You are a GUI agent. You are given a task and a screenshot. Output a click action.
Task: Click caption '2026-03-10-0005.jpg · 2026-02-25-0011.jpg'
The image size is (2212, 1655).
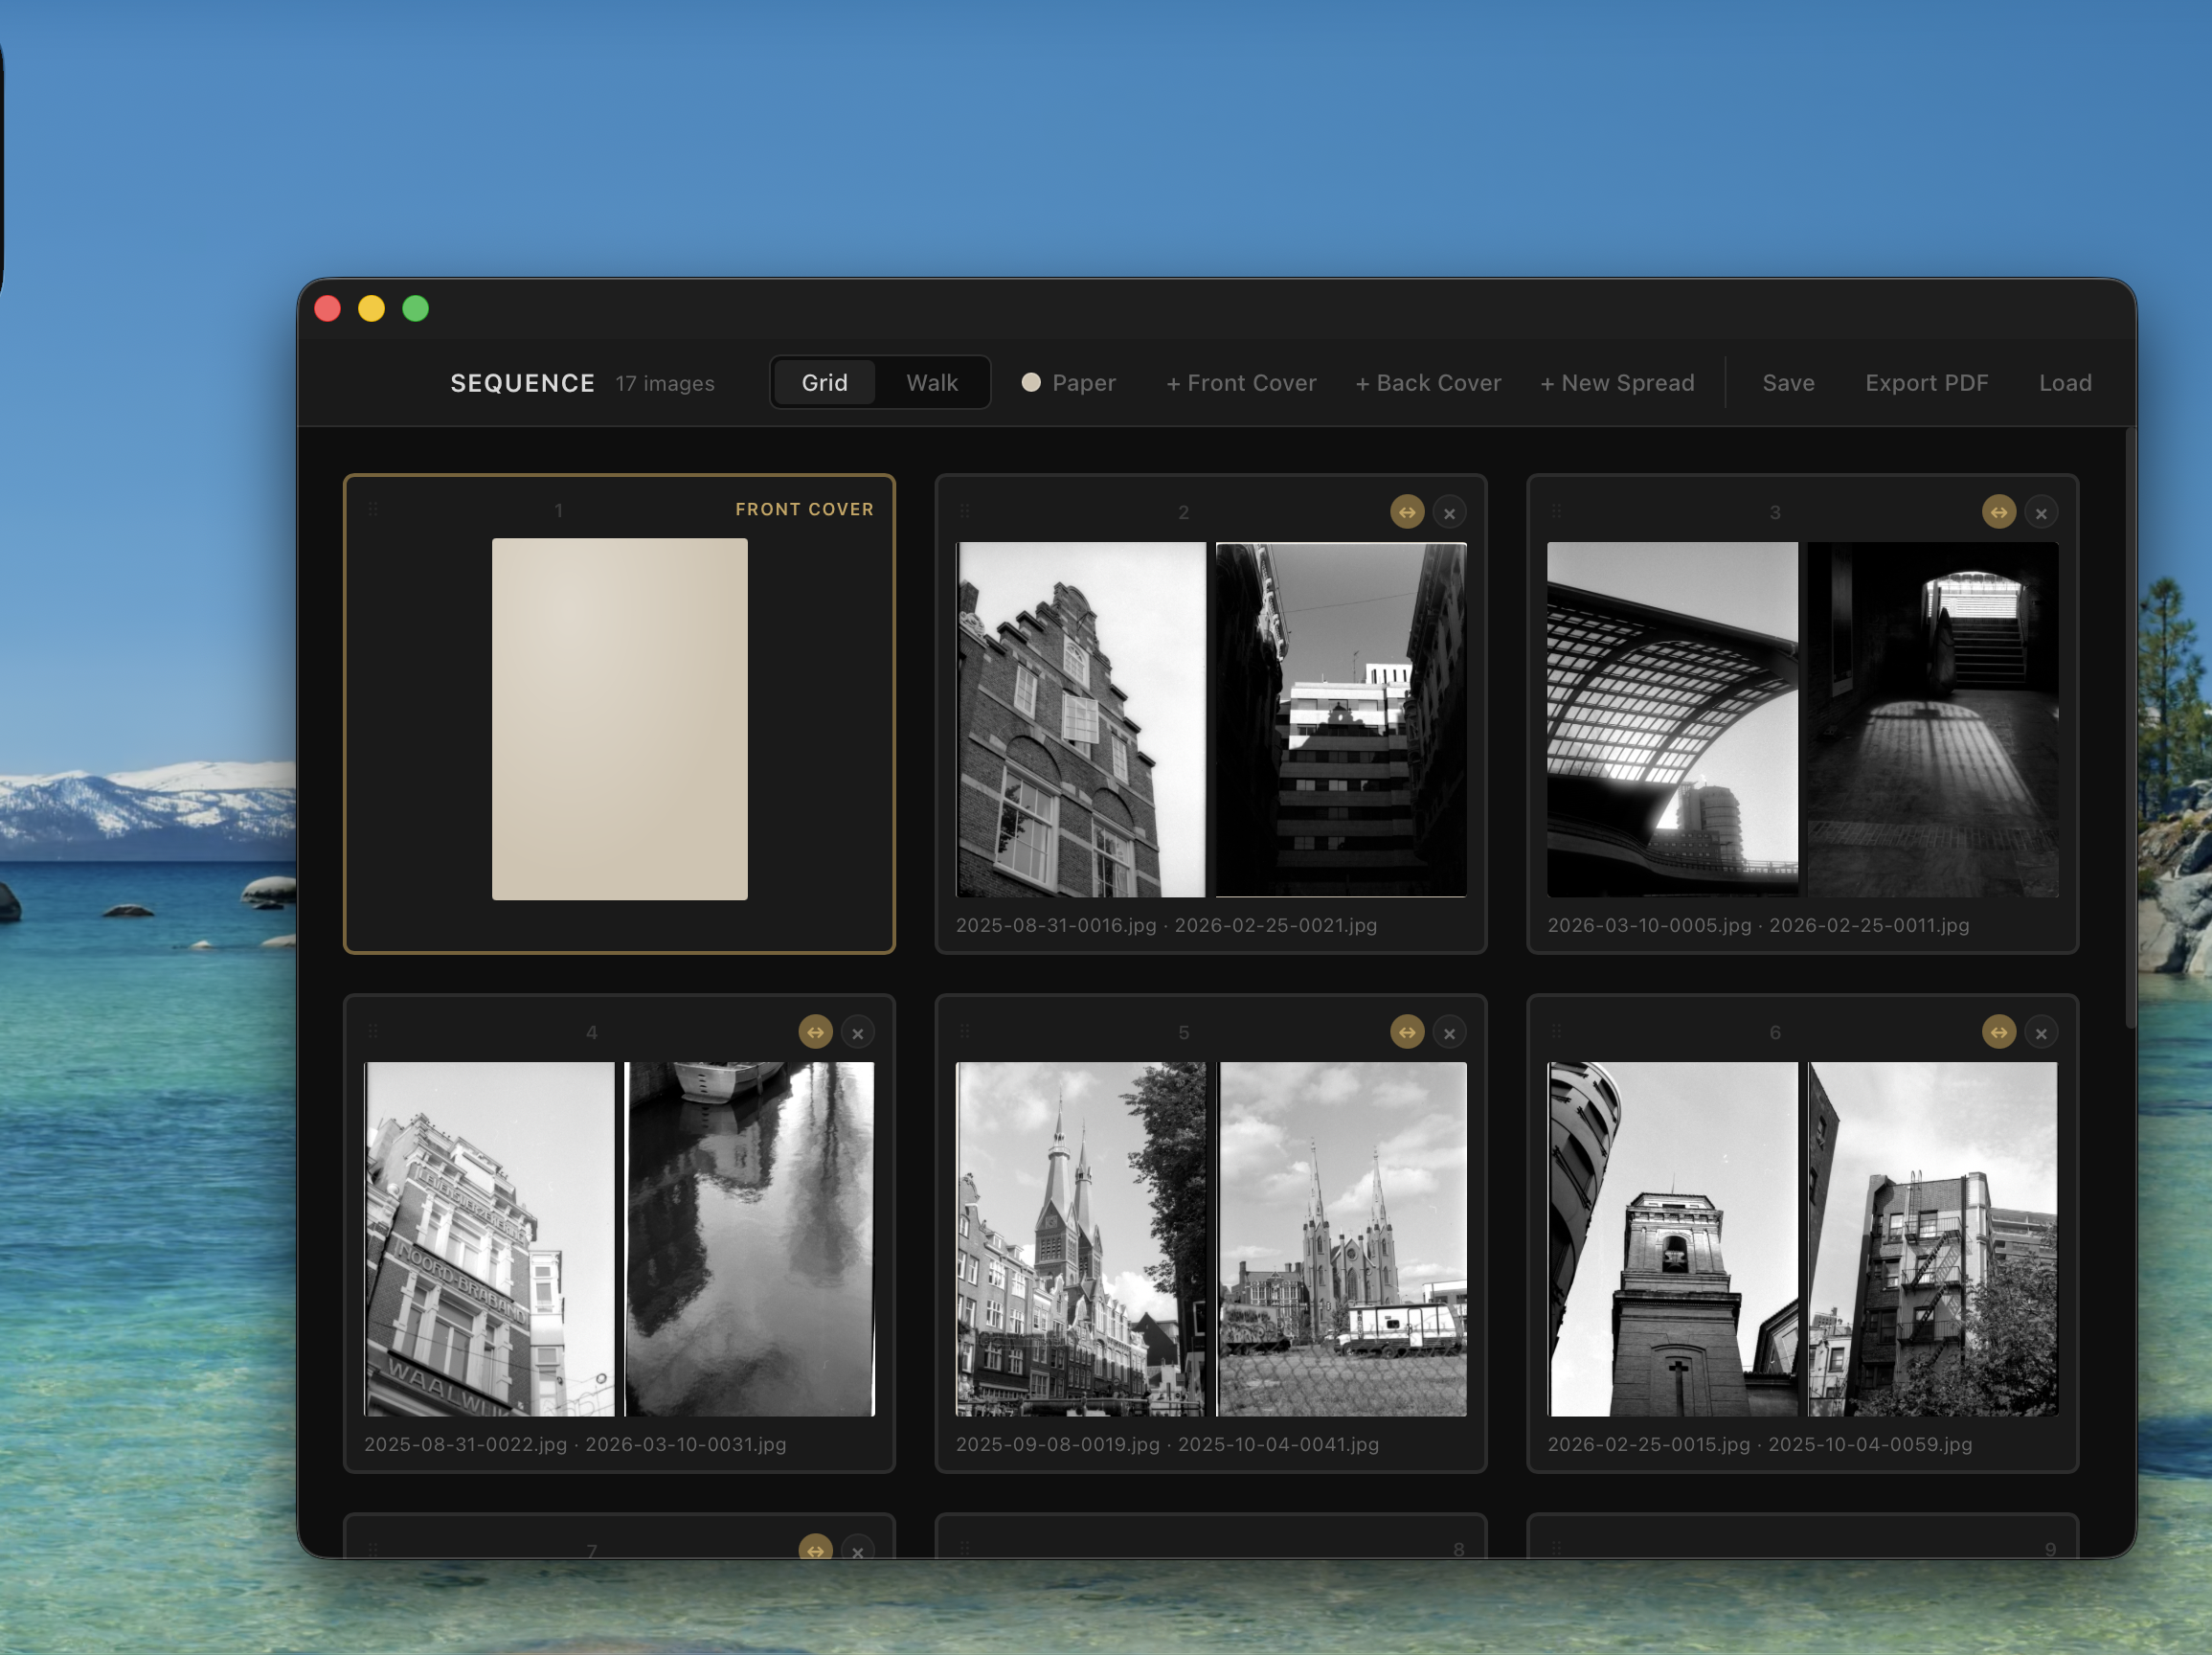point(1758,925)
